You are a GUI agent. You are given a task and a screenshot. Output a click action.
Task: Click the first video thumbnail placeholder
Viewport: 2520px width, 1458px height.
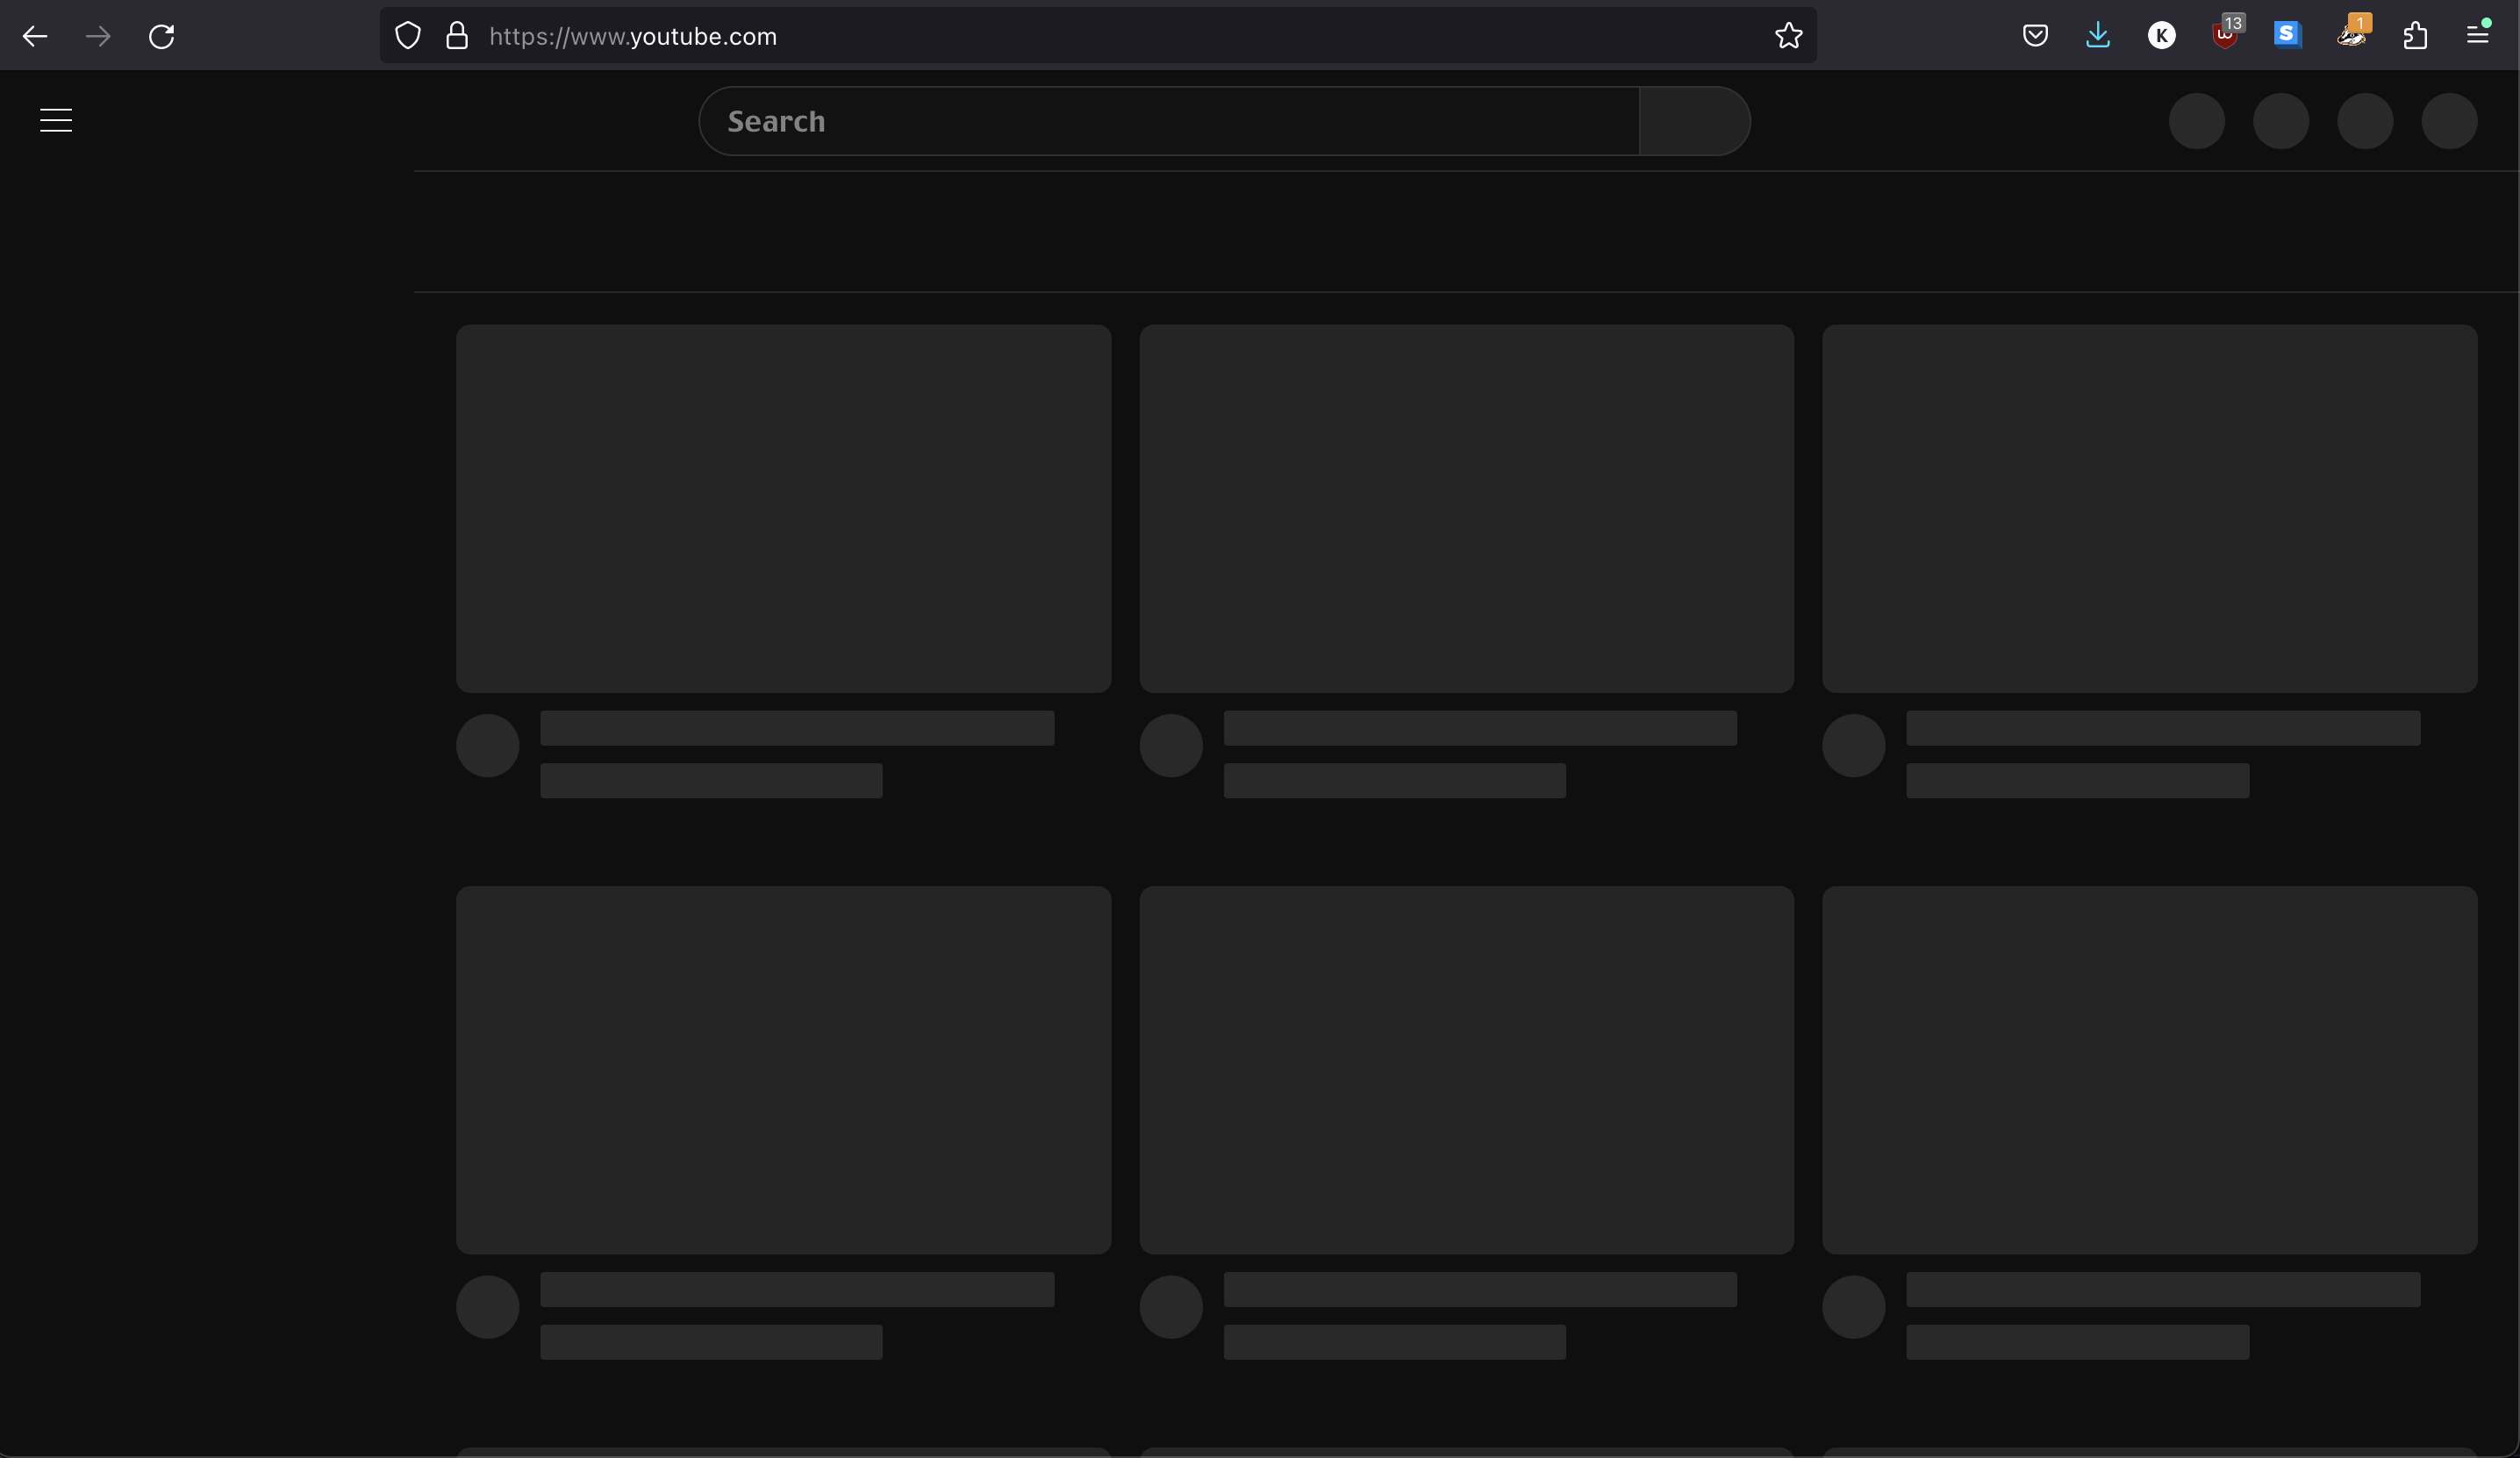[x=783, y=508]
